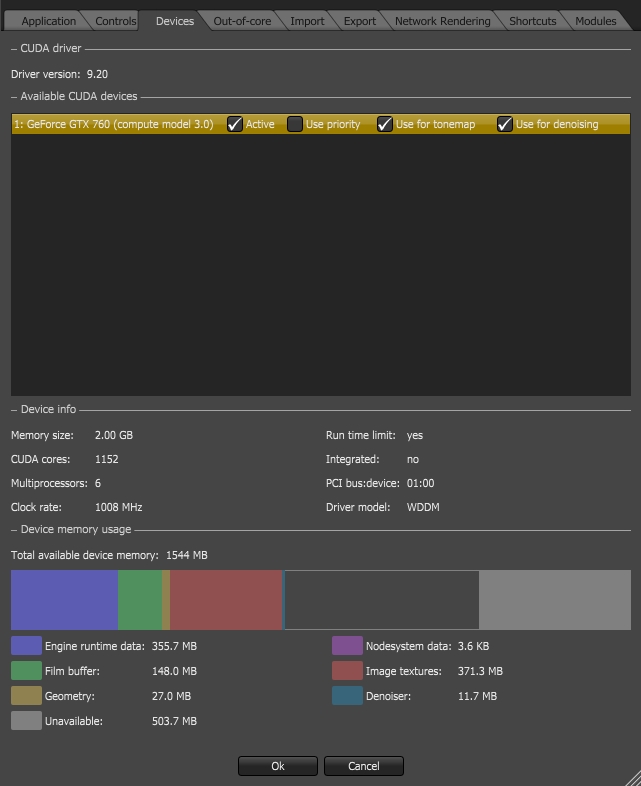The height and width of the screenshot is (786, 641).
Task: Click the Total available device memory 1544 MB
Action: [186, 555]
